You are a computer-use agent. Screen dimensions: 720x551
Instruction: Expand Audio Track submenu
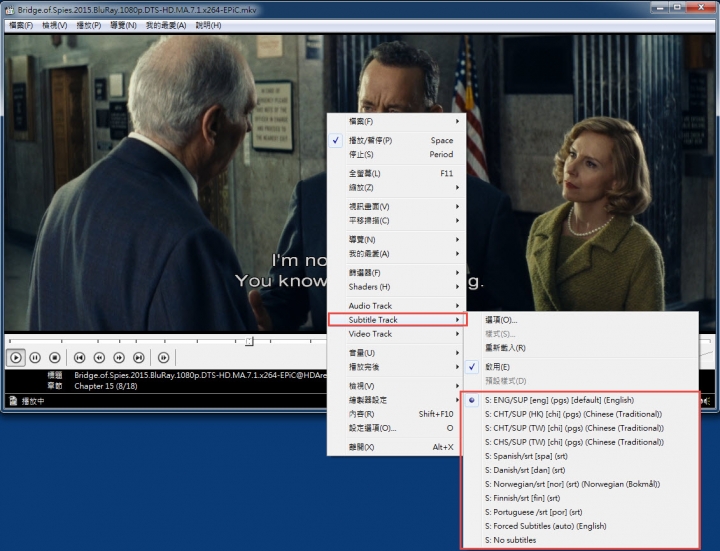click(397, 306)
